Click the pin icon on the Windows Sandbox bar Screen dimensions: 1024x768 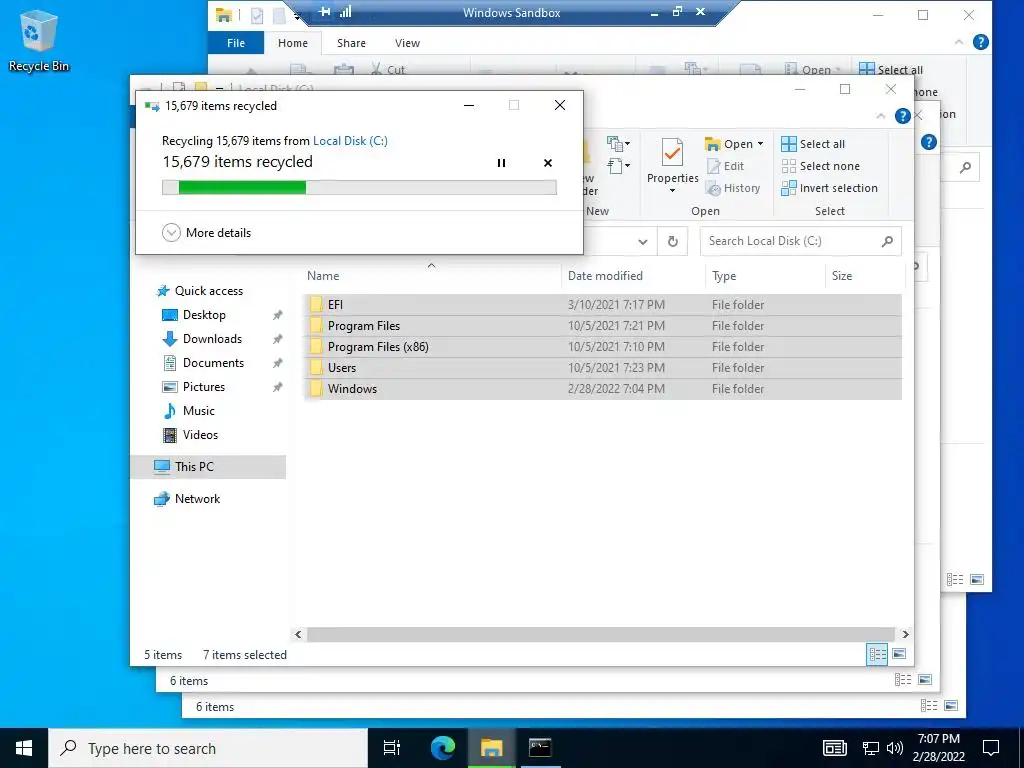[325, 12]
